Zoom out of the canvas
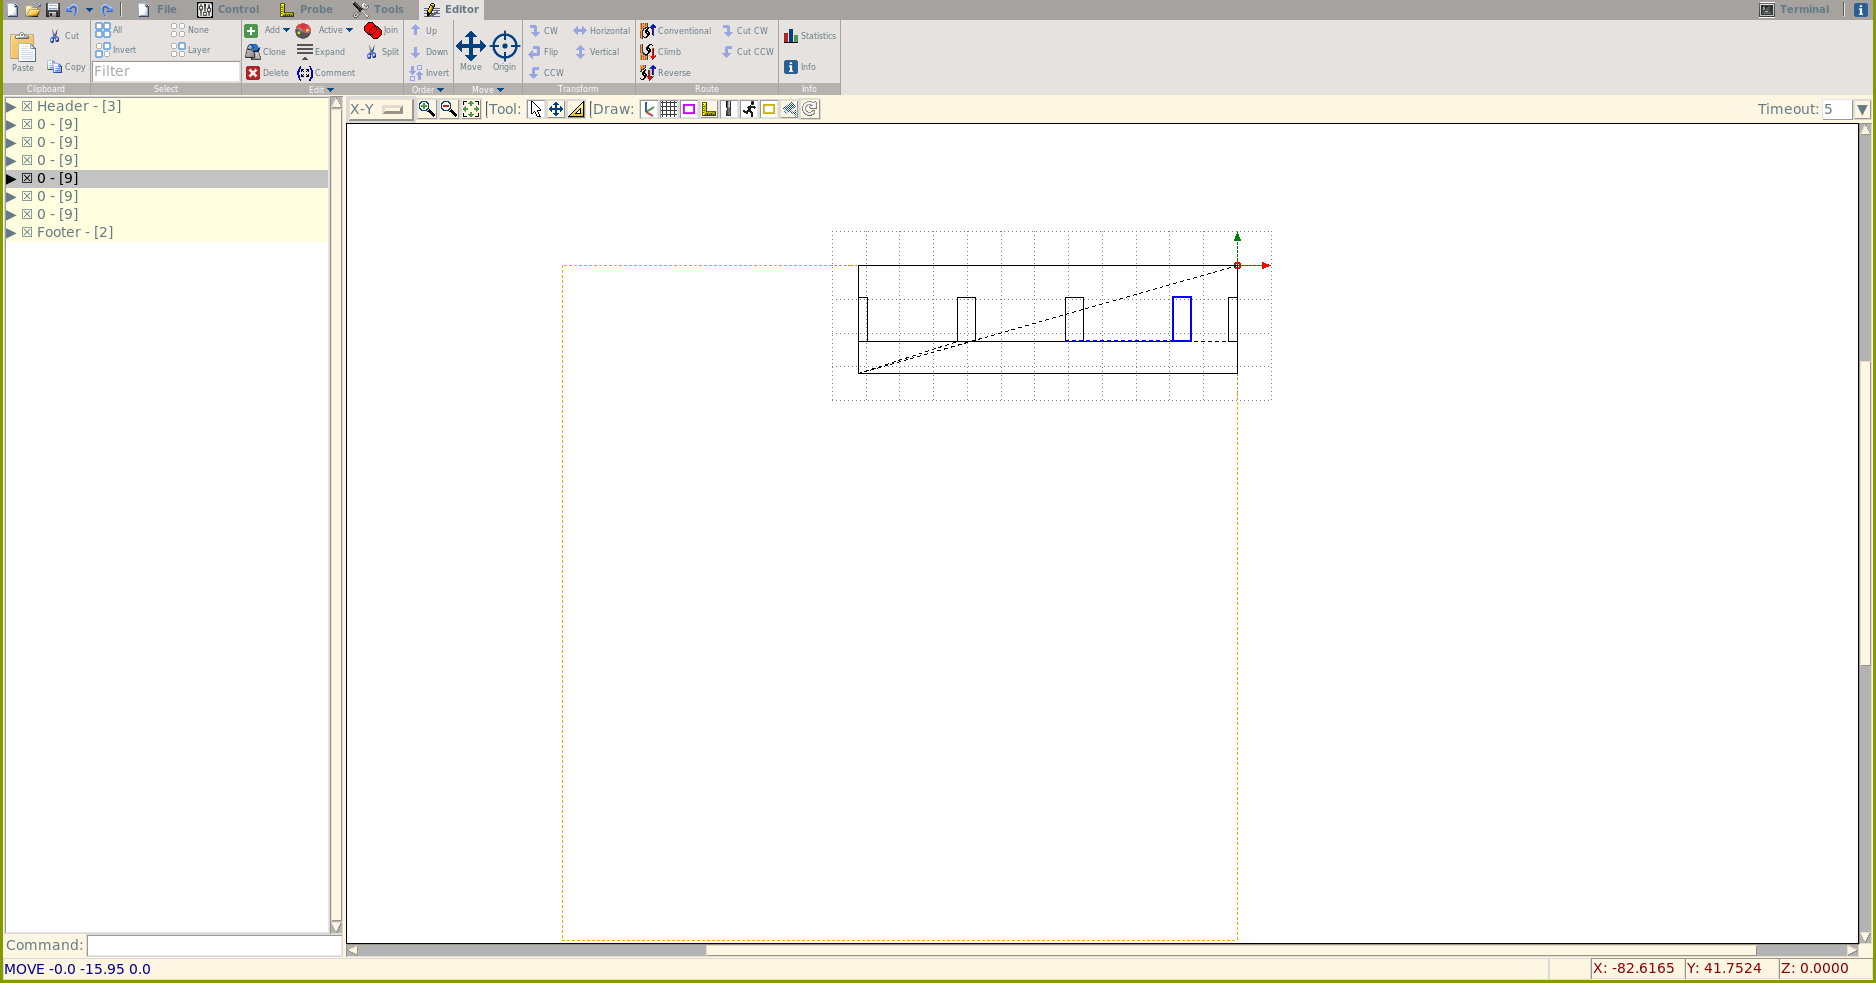The height and width of the screenshot is (983, 1876). click(448, 109)
